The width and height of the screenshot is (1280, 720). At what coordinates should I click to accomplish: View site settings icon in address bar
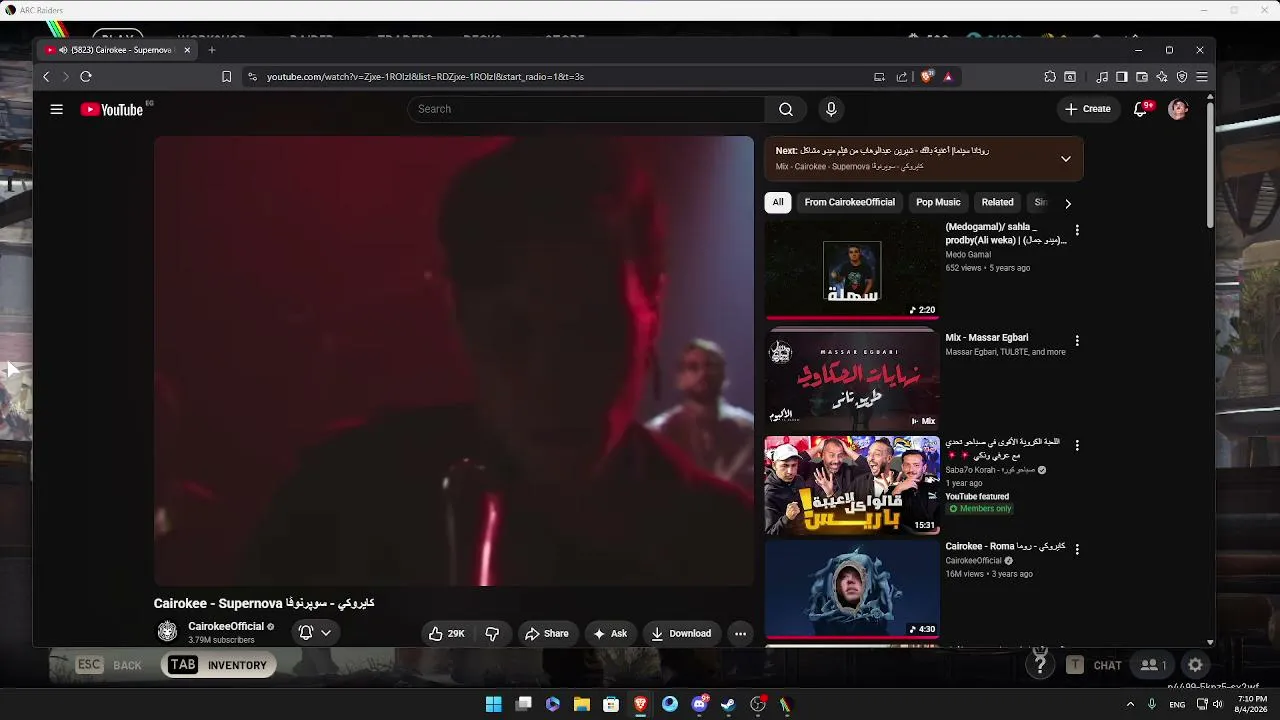click(x=252, y=76)
